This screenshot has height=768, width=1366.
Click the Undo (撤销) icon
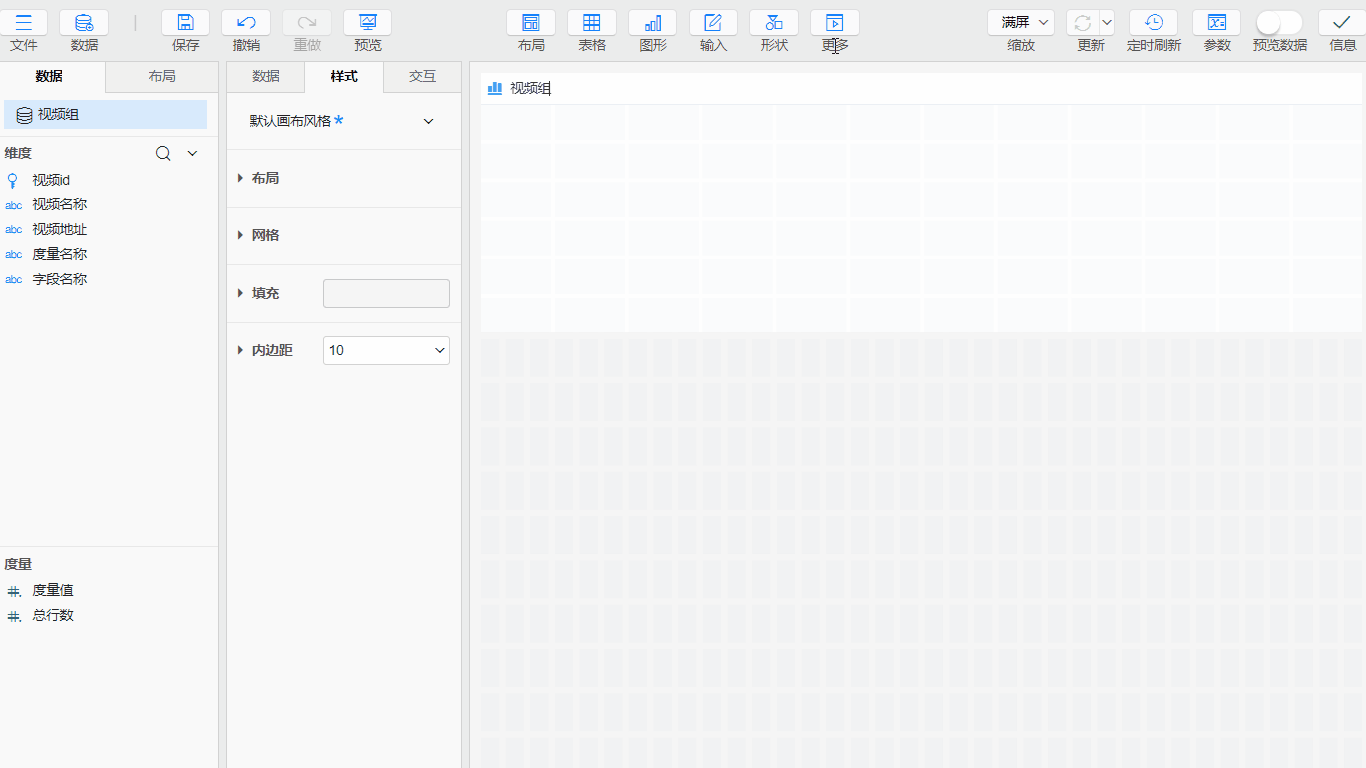(246, 23)
